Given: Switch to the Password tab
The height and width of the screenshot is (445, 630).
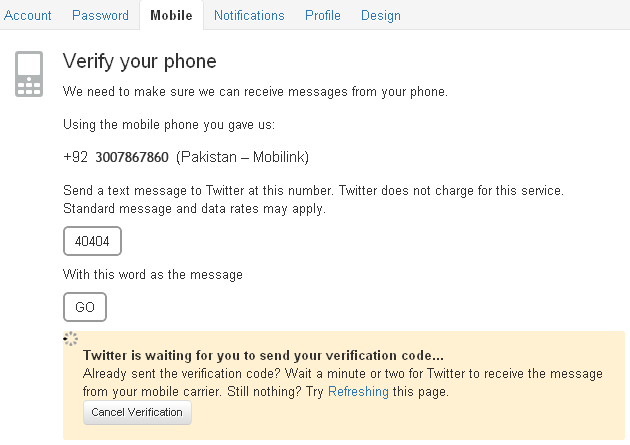Looking at the screenshot, I should [100, 15].
